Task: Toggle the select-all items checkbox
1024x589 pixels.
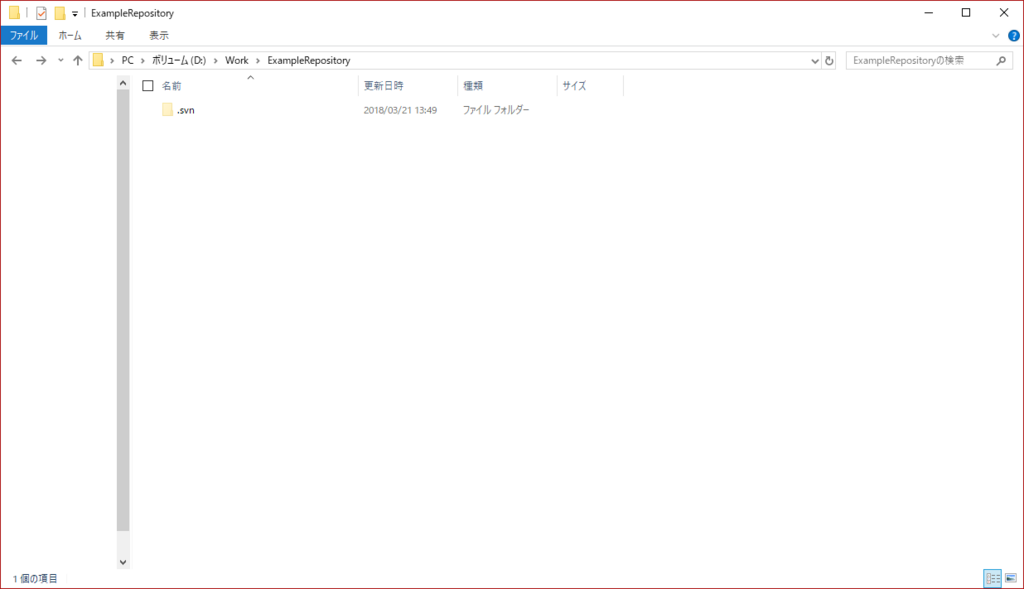Action: [x=148, y=86]
